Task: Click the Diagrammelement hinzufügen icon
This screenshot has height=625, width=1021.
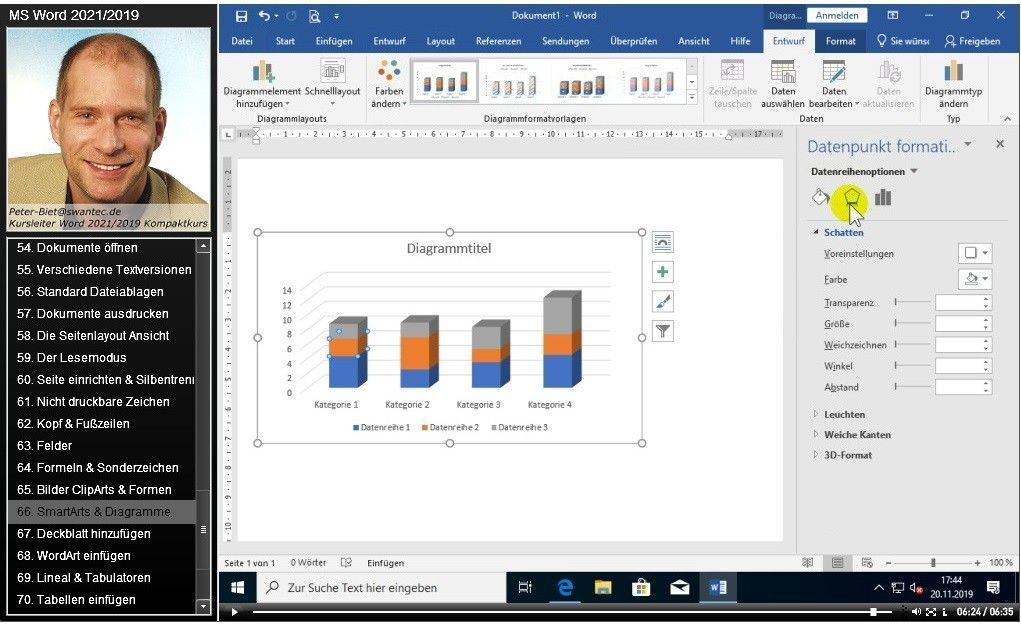Action: (263, 72)
